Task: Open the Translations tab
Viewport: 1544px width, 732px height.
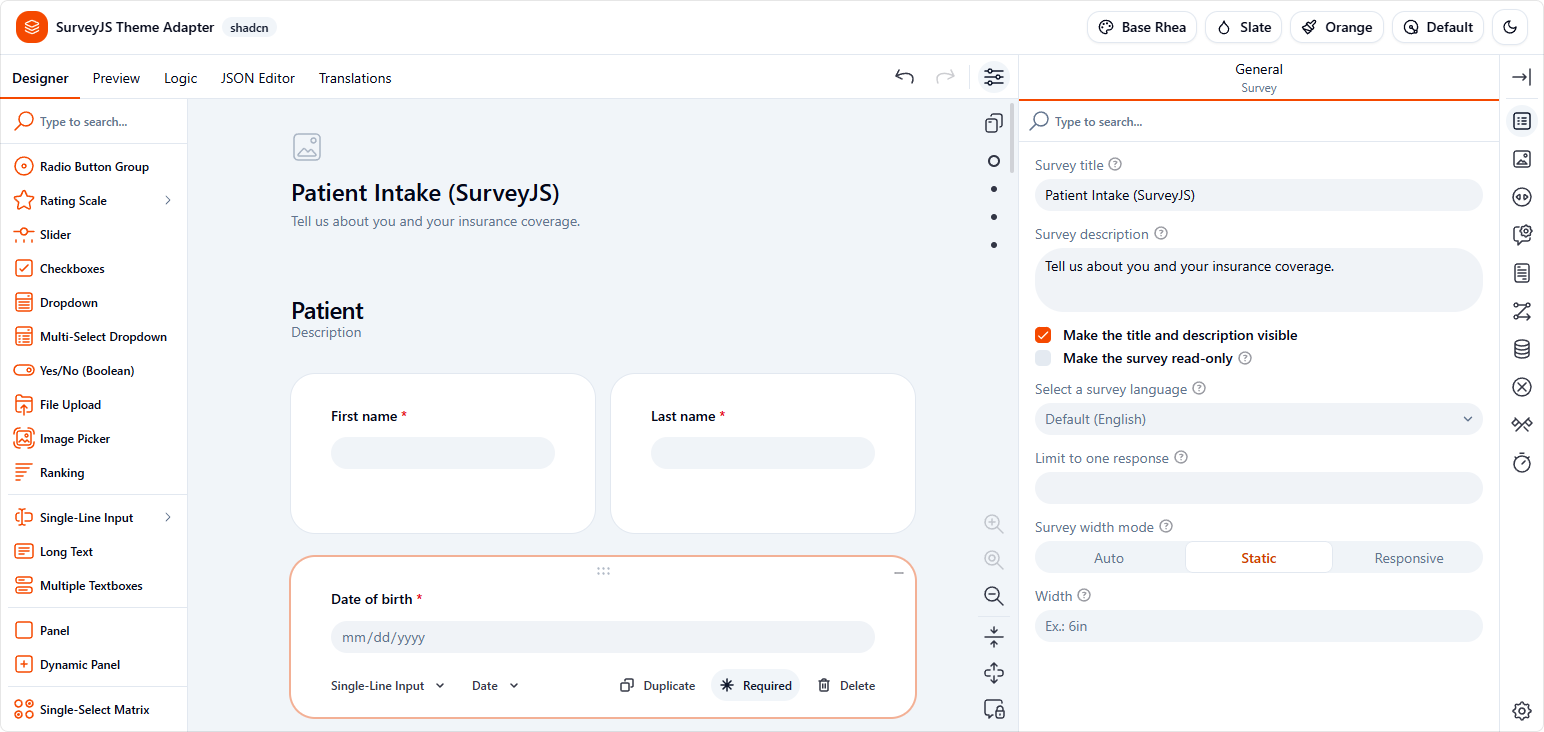Action: [x=355, y=78]
